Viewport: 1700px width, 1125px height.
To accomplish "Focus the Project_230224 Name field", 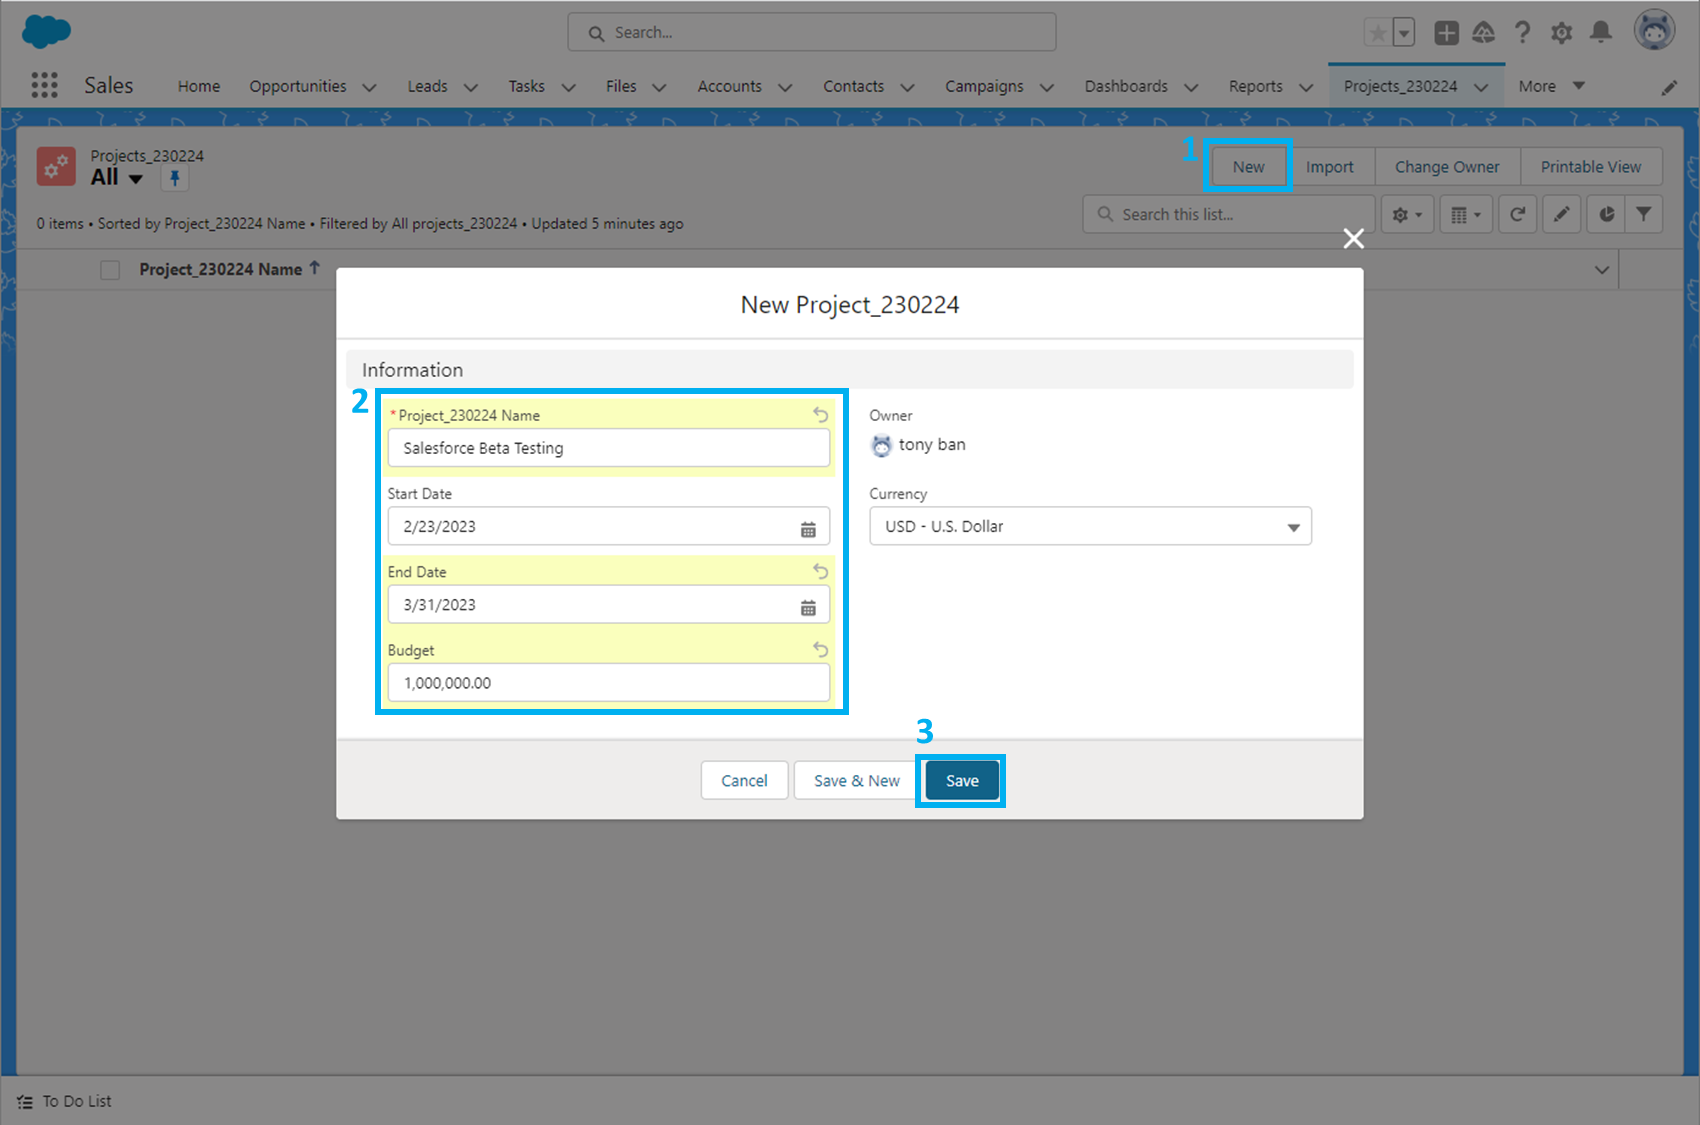I will click(609, 448).
